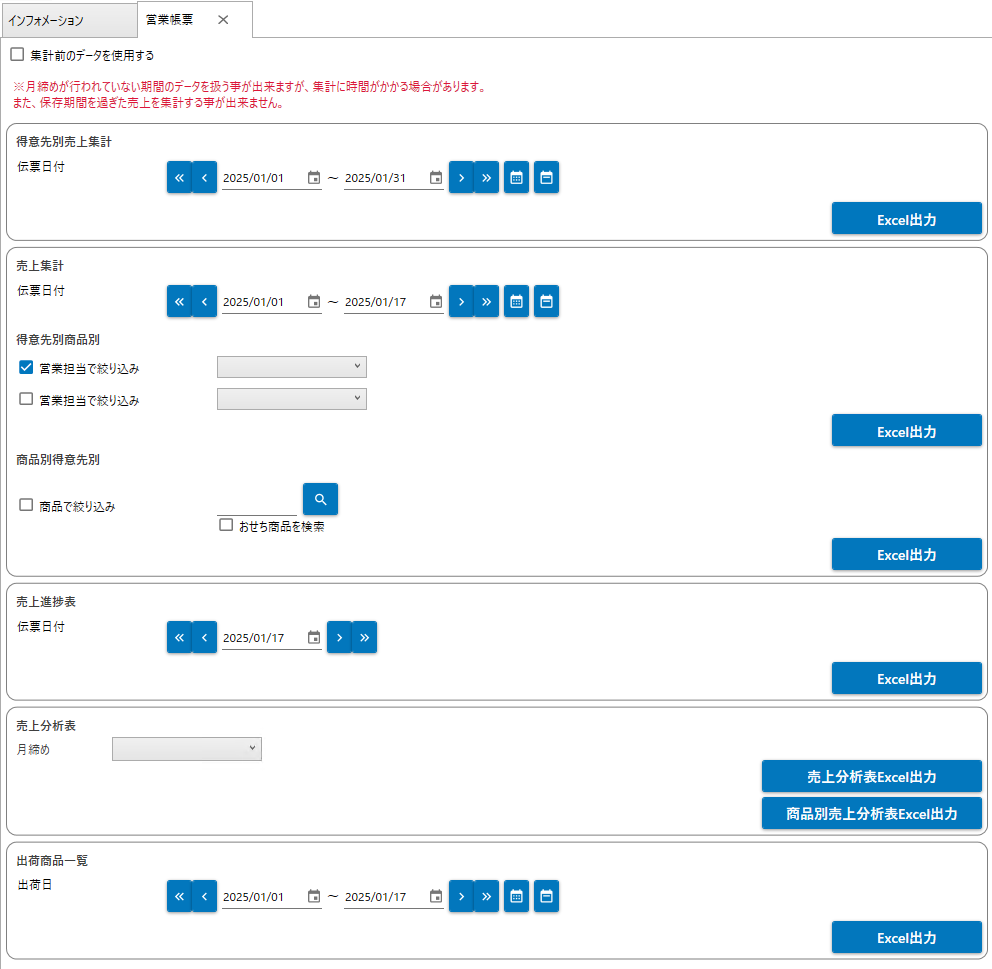This screenshot has width=992, height=969.
Task: Focus 売上集計 end date field 2025/01/17
Action: [385, 302]
